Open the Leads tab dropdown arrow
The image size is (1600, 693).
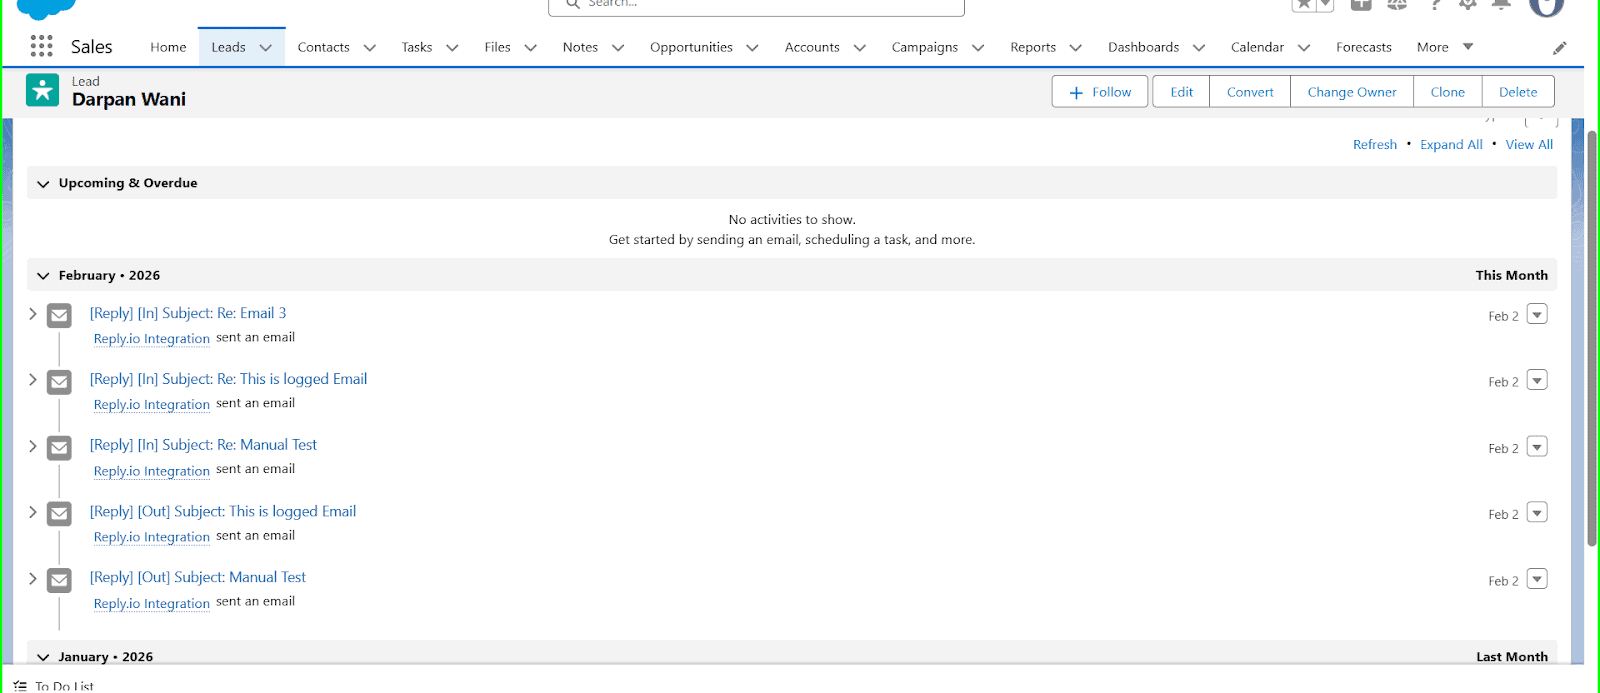tap(266, 47)
